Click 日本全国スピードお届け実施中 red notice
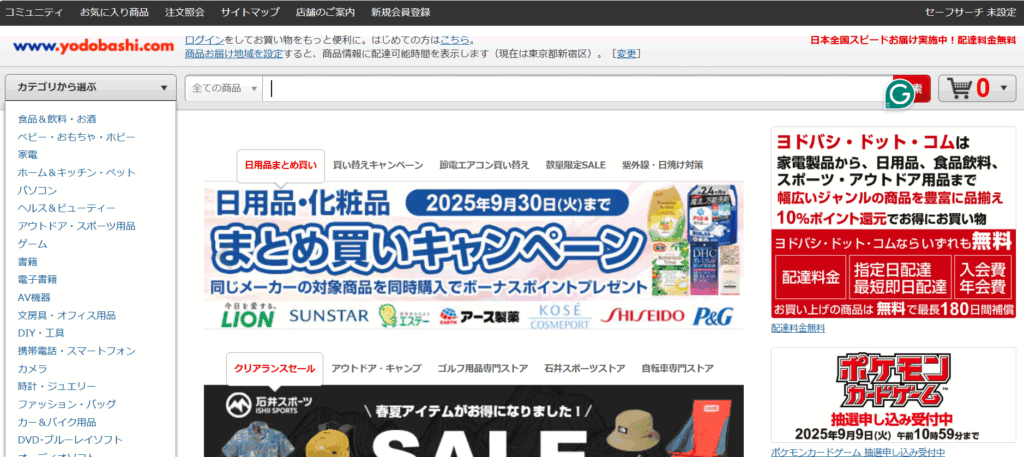The image size is (1024, 457). 913,40
